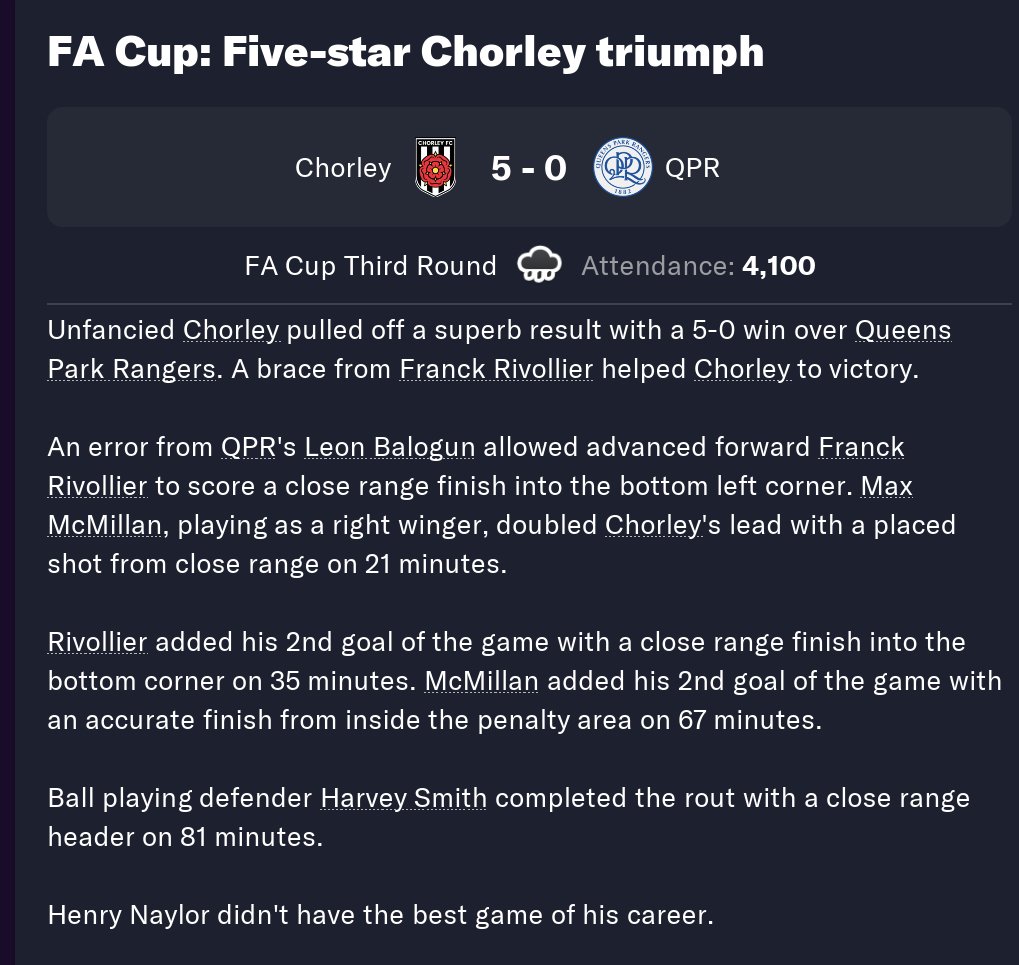Select Chorley team name beside the crest
Screen dimensions: 1019x965
point(343,168)
